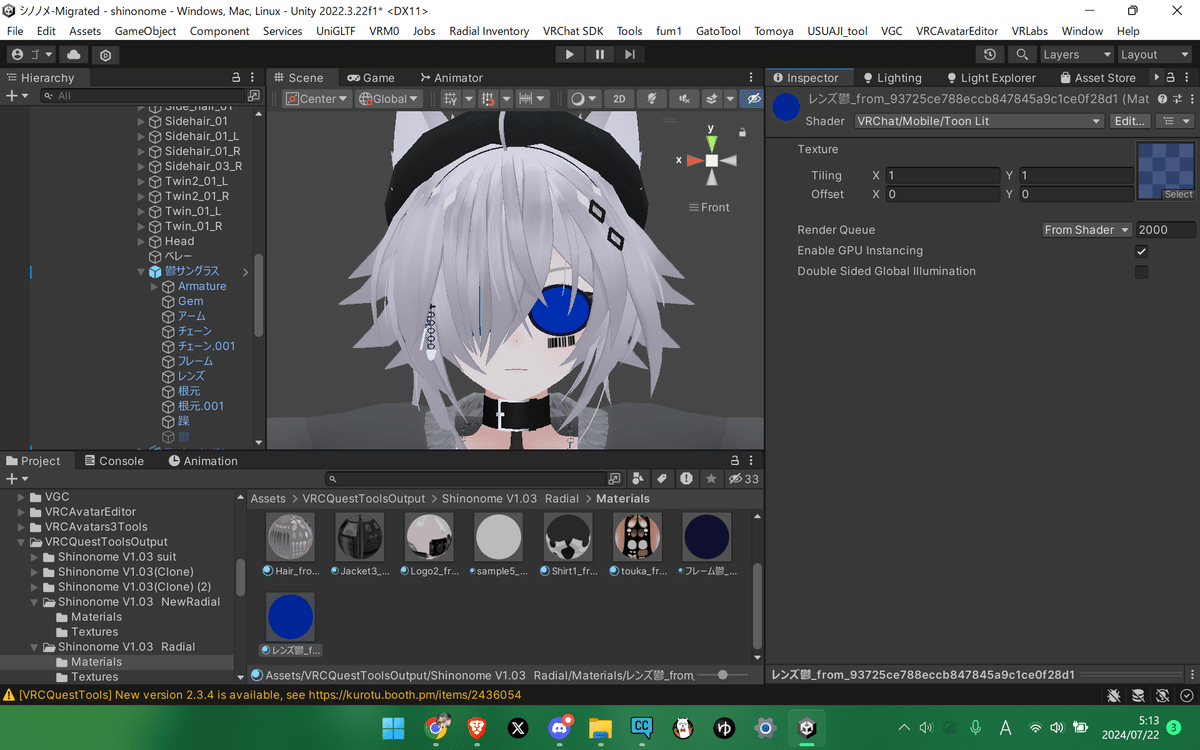
Task: Select the Hair_fro... material thumbnail
Action: (291, 538)
